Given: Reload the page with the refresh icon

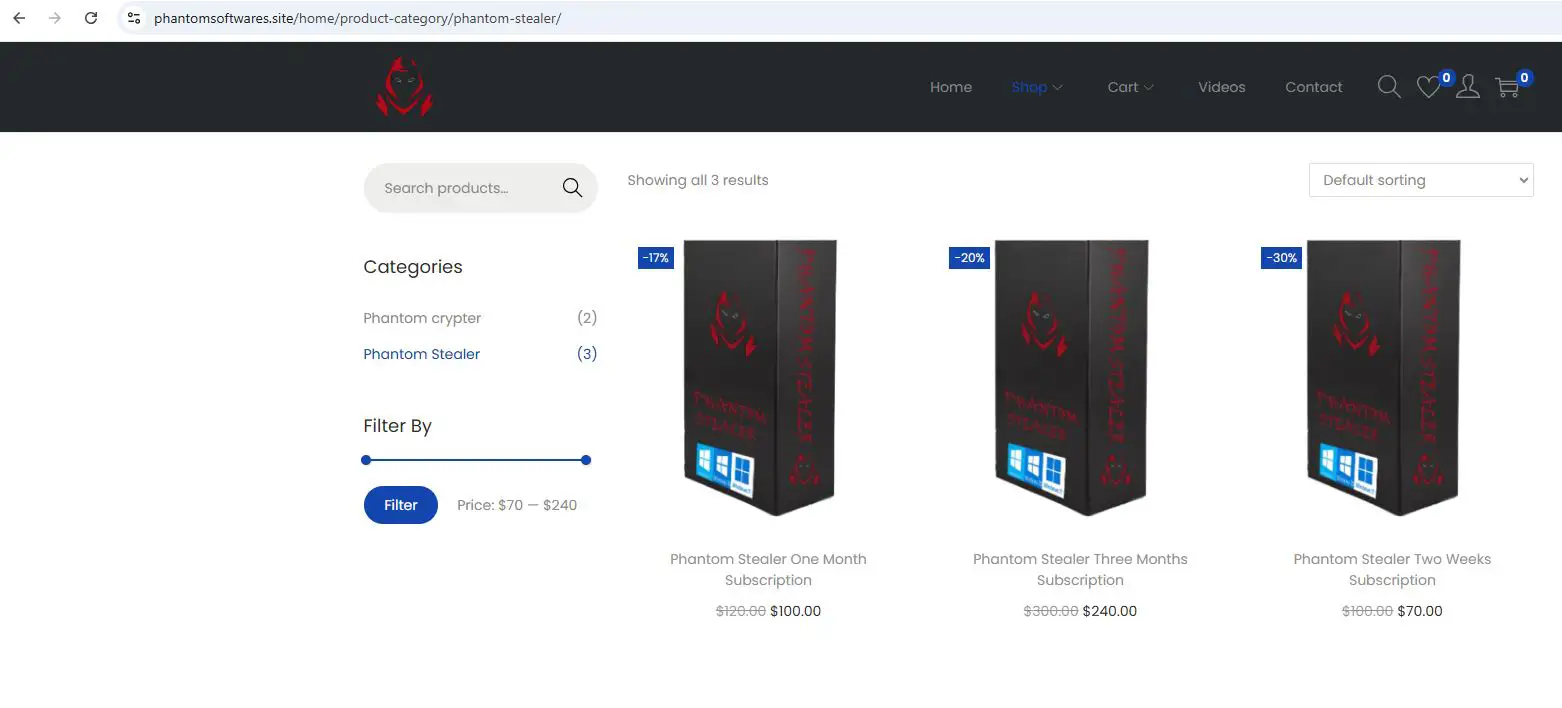Looking at the screenshot, I should coord(91,18).
